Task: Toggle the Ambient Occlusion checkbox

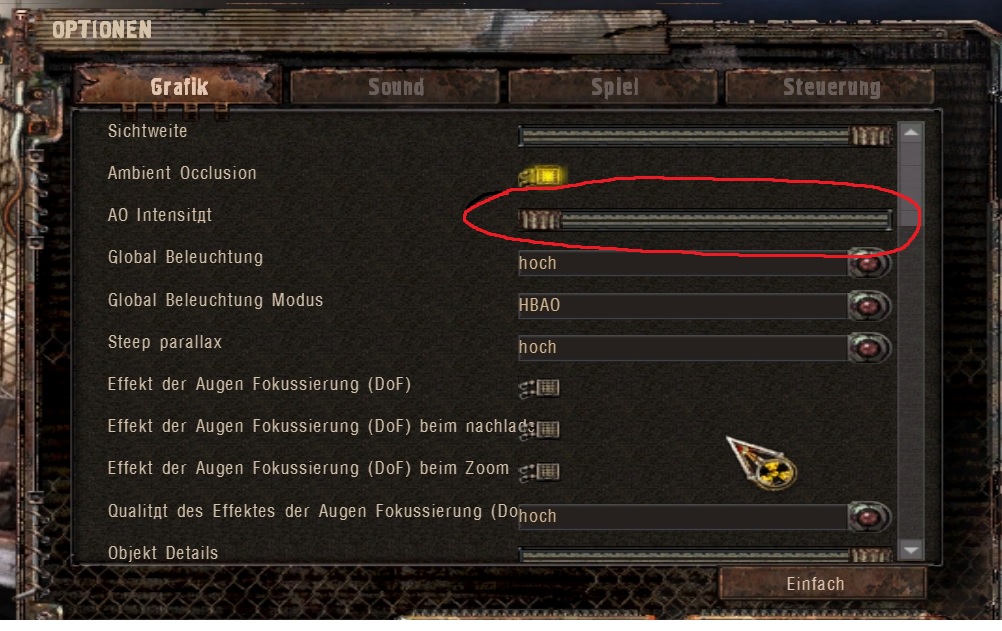Action: tap(541, 175)
